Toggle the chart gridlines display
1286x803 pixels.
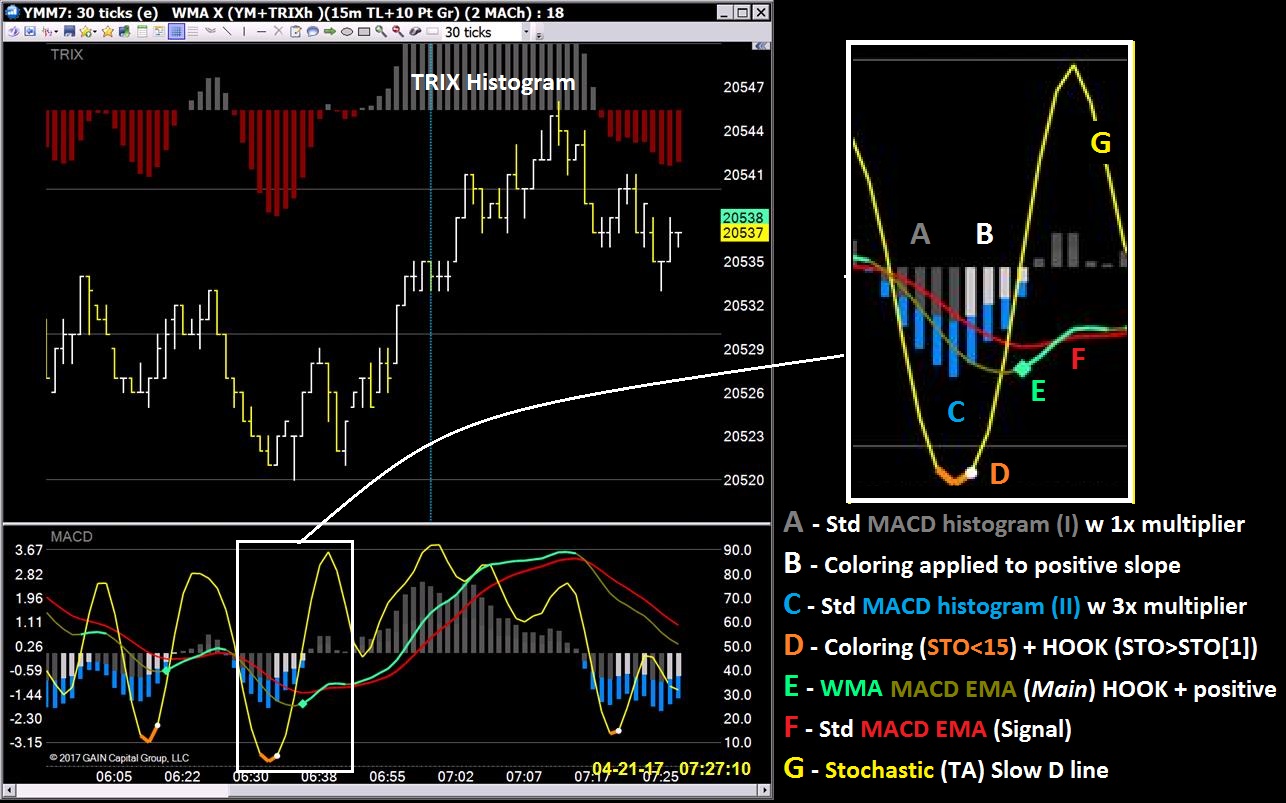176,31
